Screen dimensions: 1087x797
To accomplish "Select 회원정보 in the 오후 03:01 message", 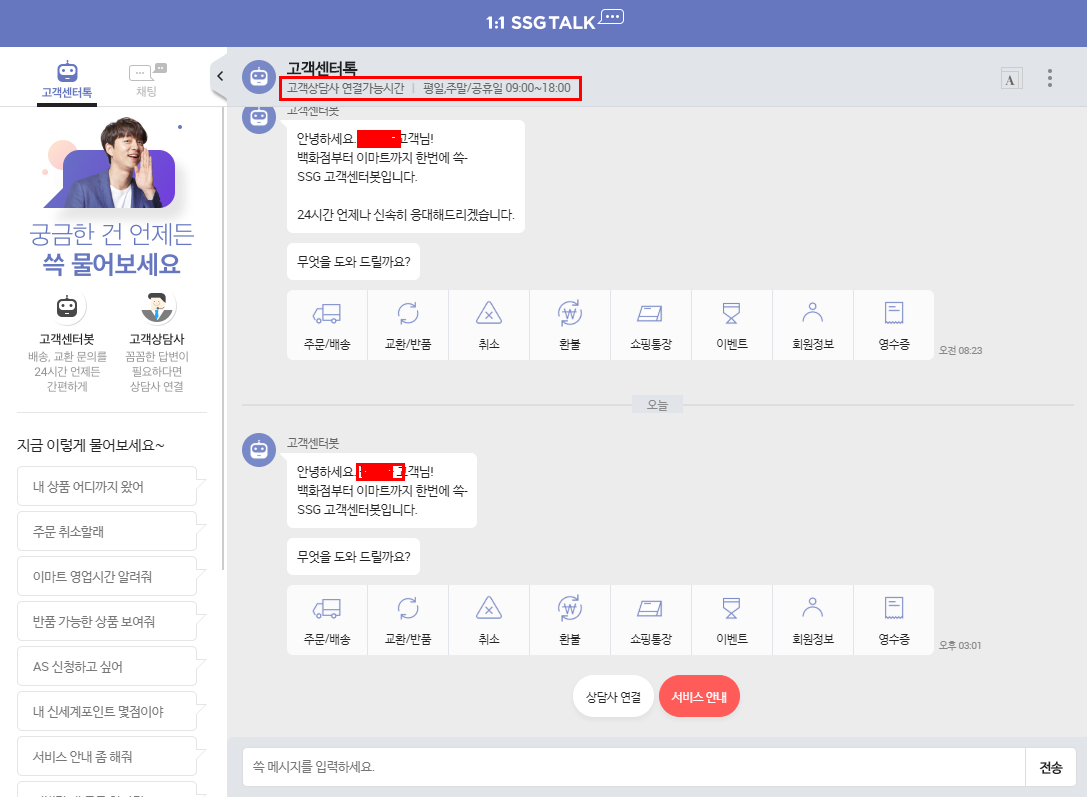I will [813, 620].
